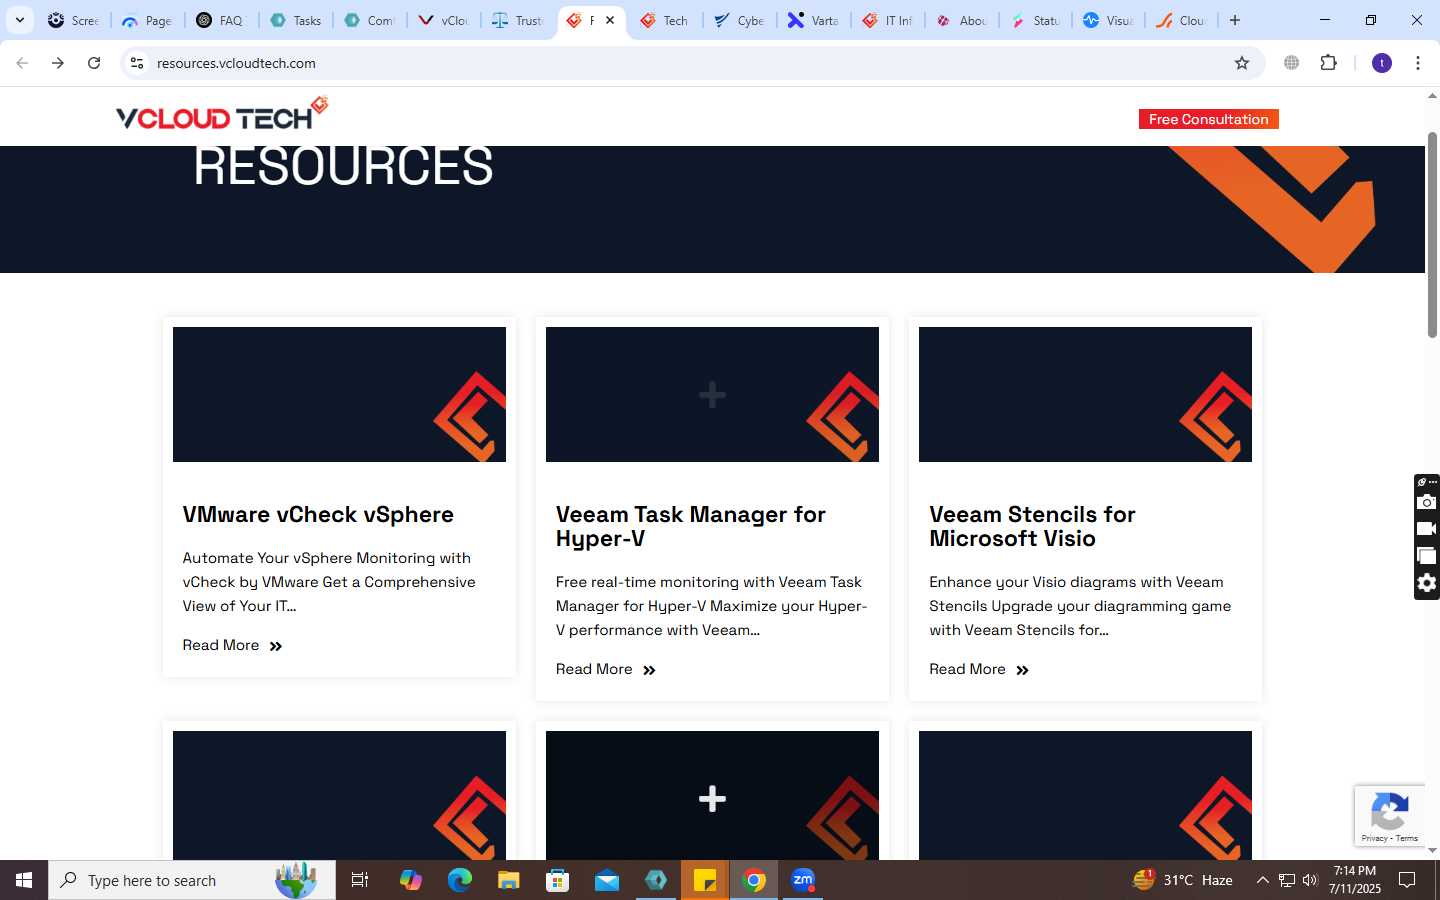Switch to the IT Inf tab
Image resolution: width=1440 pixels, height=900 pixels.
(x=888, y=20)
